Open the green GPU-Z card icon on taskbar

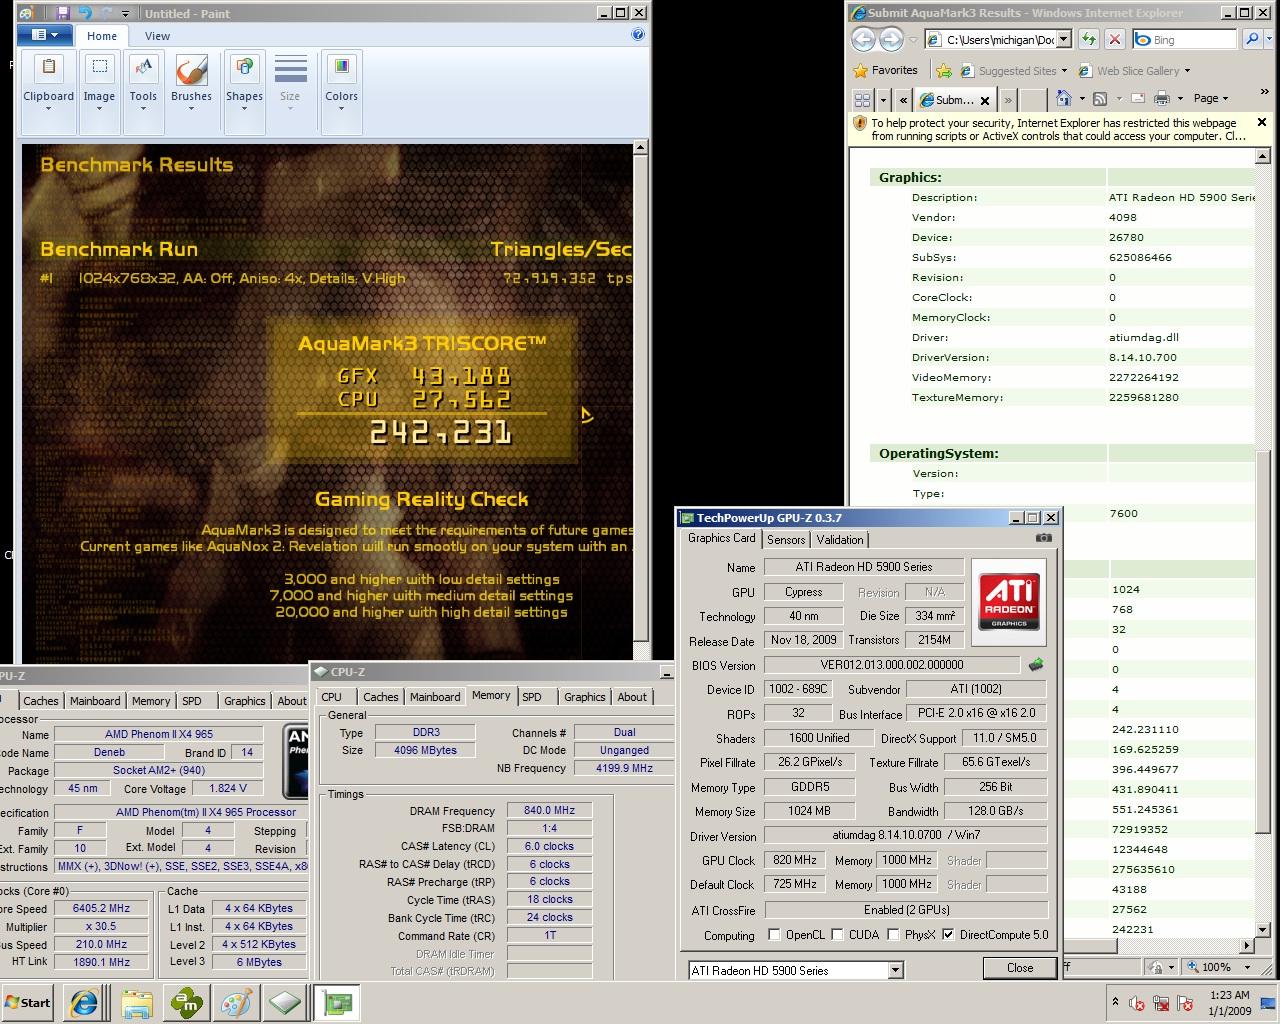click(x=338, y=1003)
